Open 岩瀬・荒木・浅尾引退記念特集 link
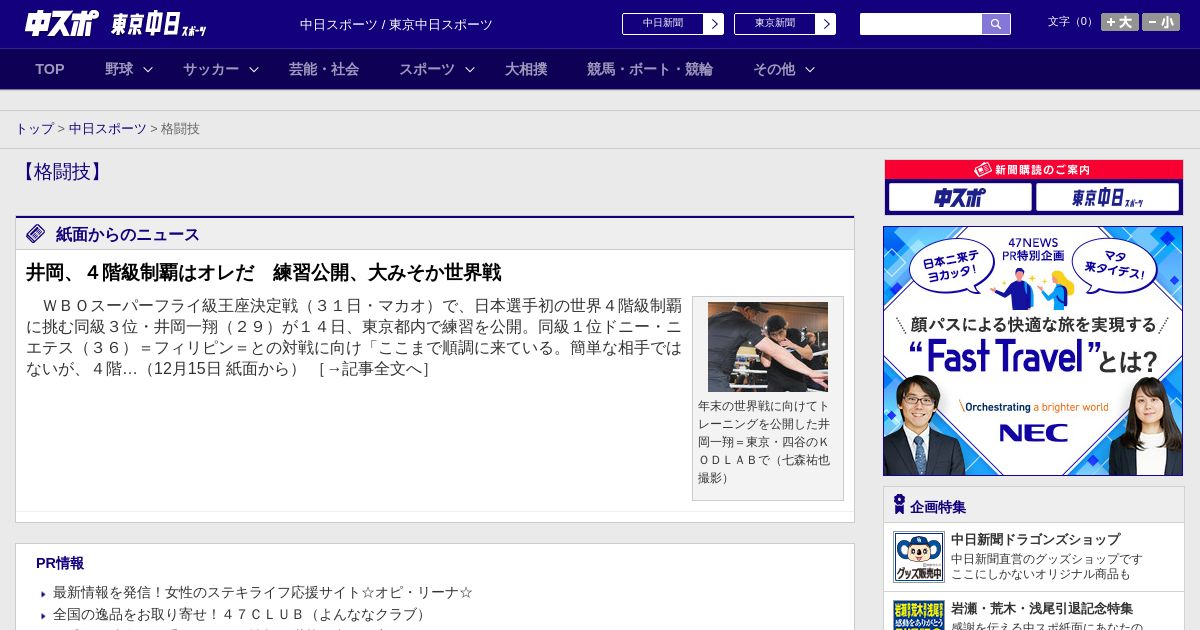Image resolution: width=1200 pixels, height=630 pixels. pos(1042,608)
